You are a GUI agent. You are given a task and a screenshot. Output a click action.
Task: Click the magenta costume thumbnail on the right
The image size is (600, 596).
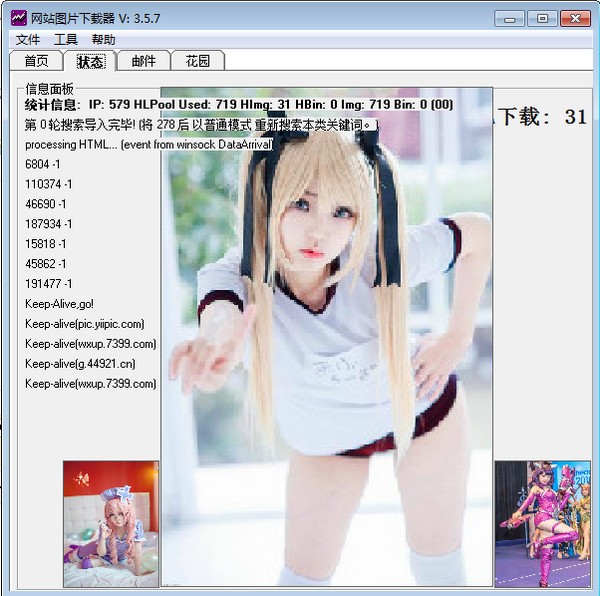click(x=543, y=524)
